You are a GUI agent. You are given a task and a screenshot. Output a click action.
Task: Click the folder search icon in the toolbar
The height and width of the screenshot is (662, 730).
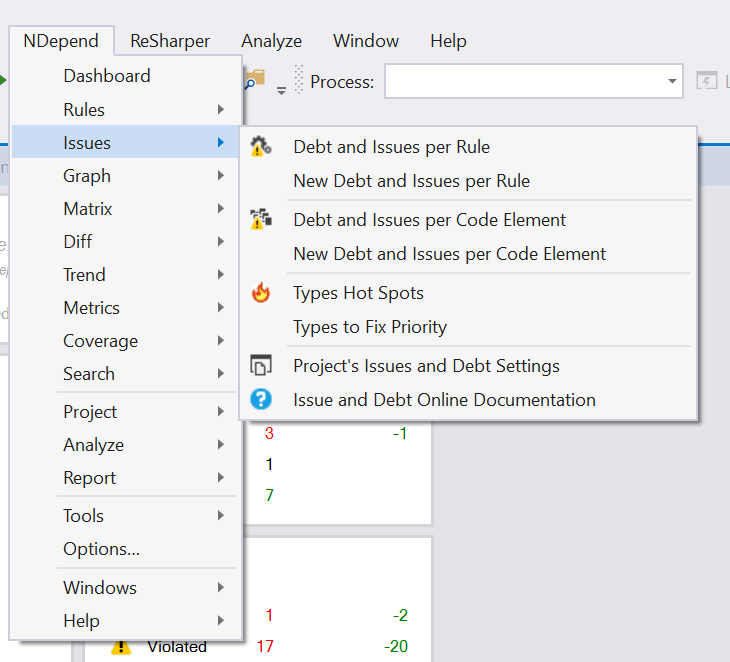pos(255,80)
